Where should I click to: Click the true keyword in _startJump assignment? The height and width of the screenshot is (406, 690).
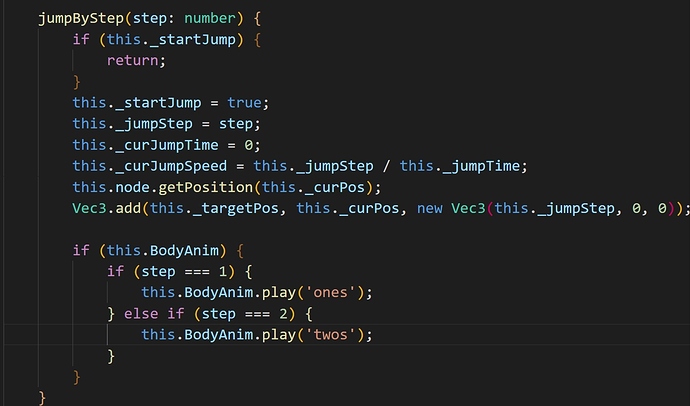(x=245, y=102)
